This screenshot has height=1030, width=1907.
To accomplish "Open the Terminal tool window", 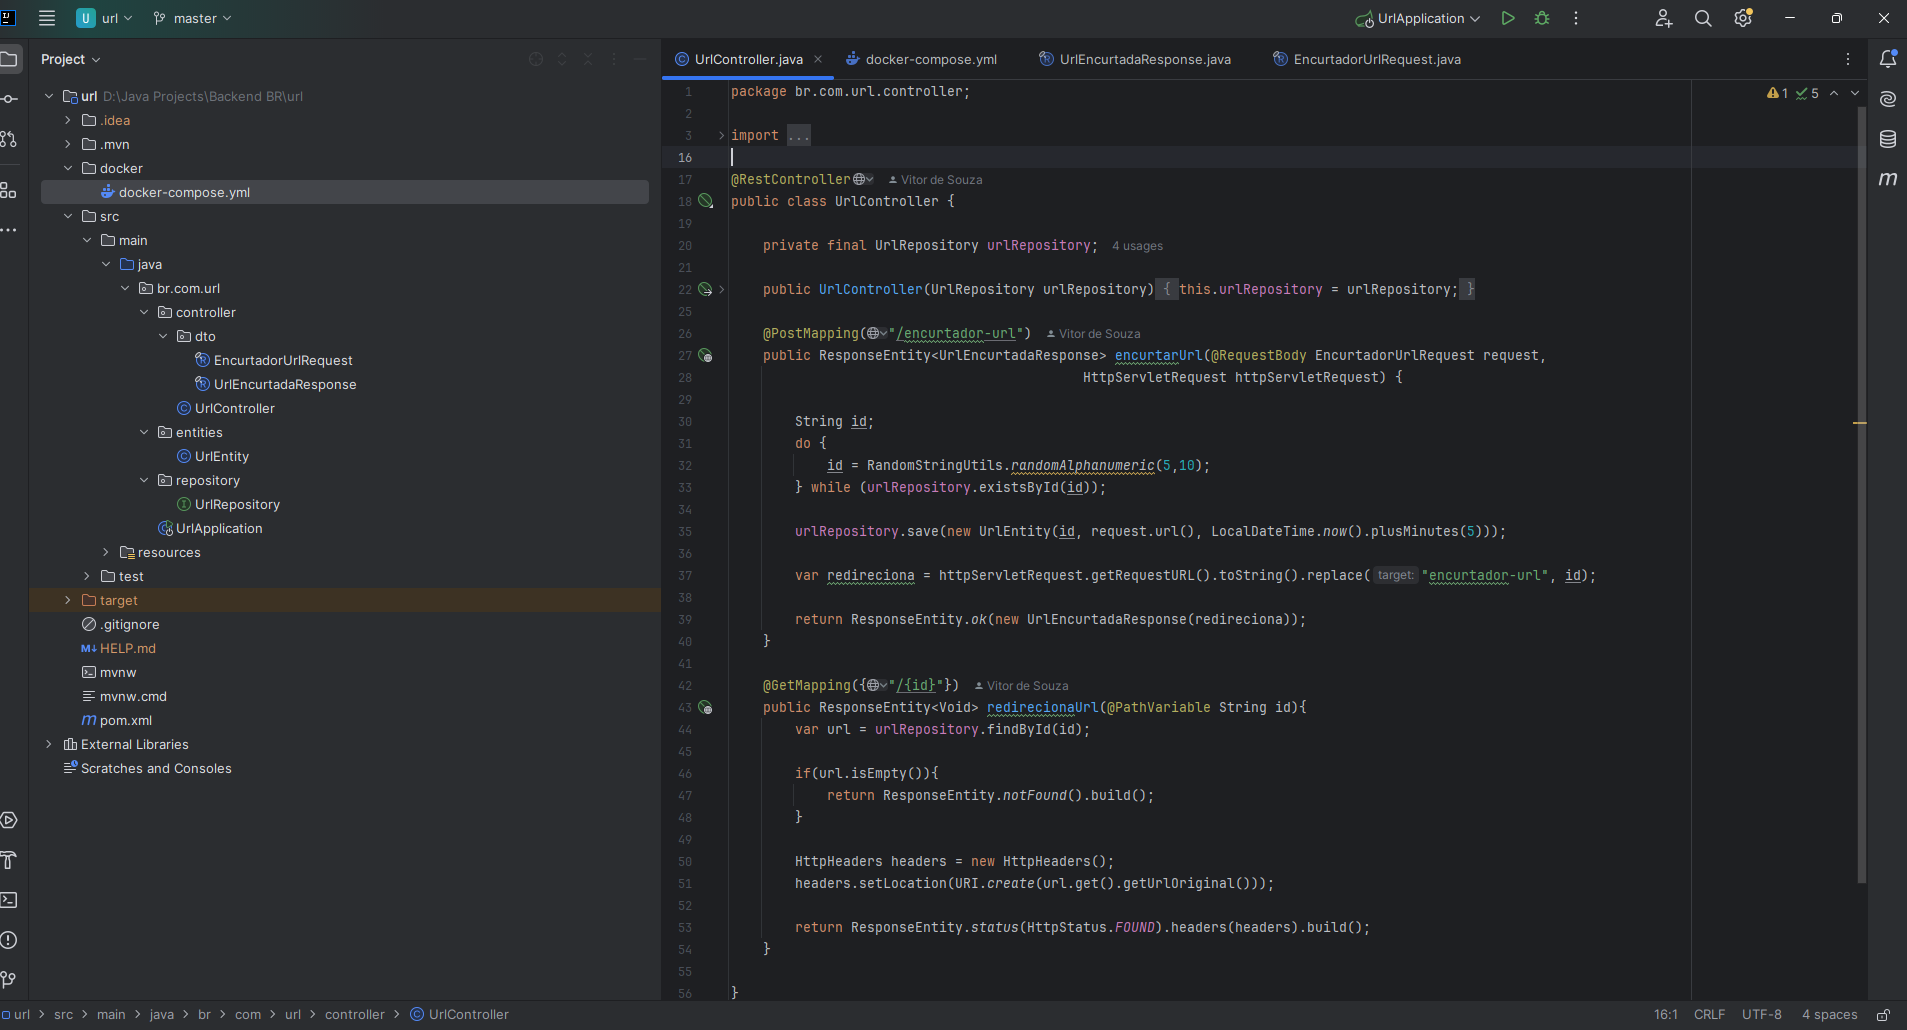I will tap(9, 900).
